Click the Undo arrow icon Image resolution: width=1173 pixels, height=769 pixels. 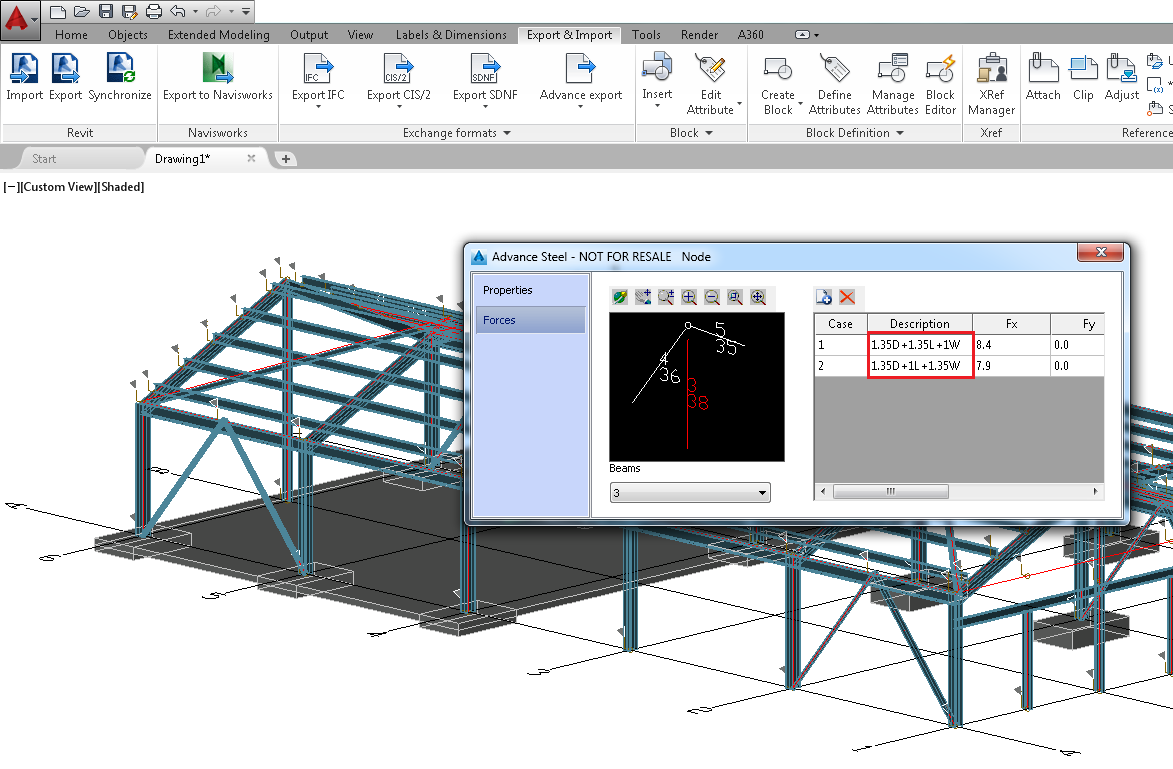click(x=177, y=11)
